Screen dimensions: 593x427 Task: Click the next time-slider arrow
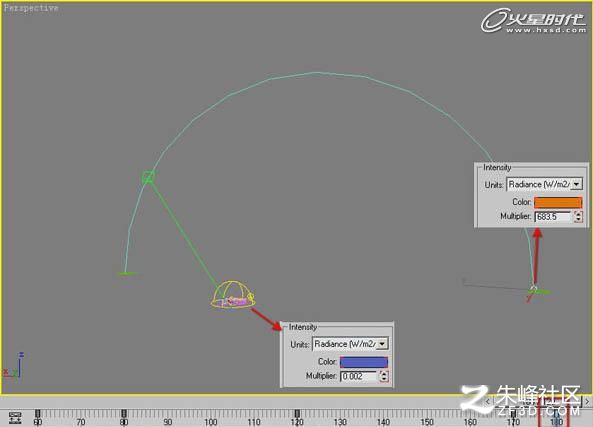click(587, 401)
